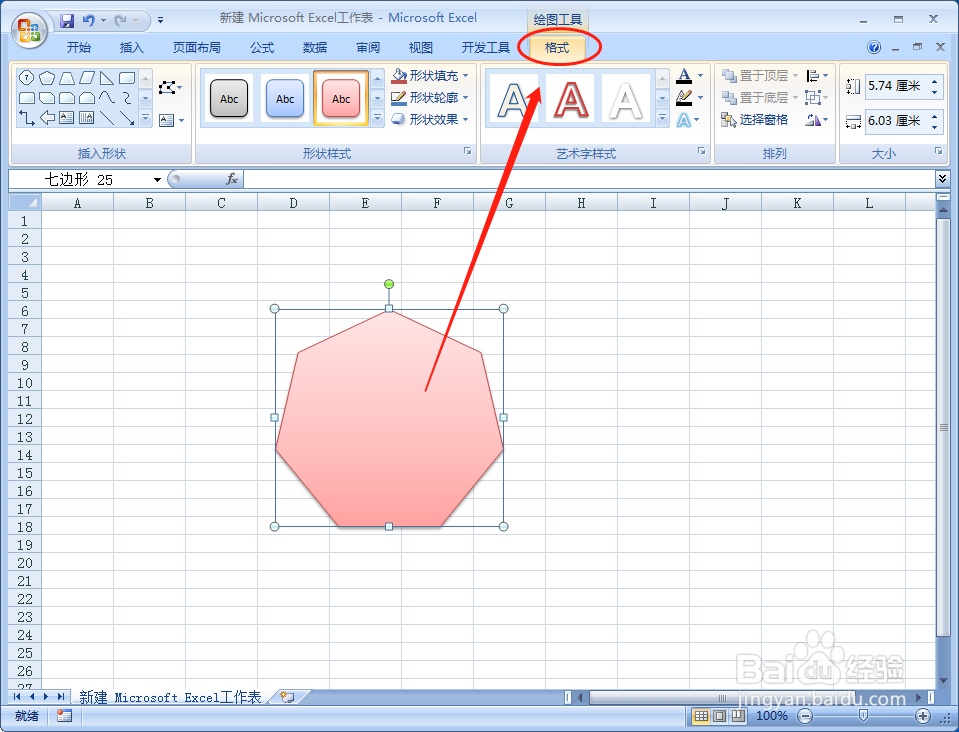Select the straight line shape
Viewport: 959px width, 732px height.
tap(107, 118)
